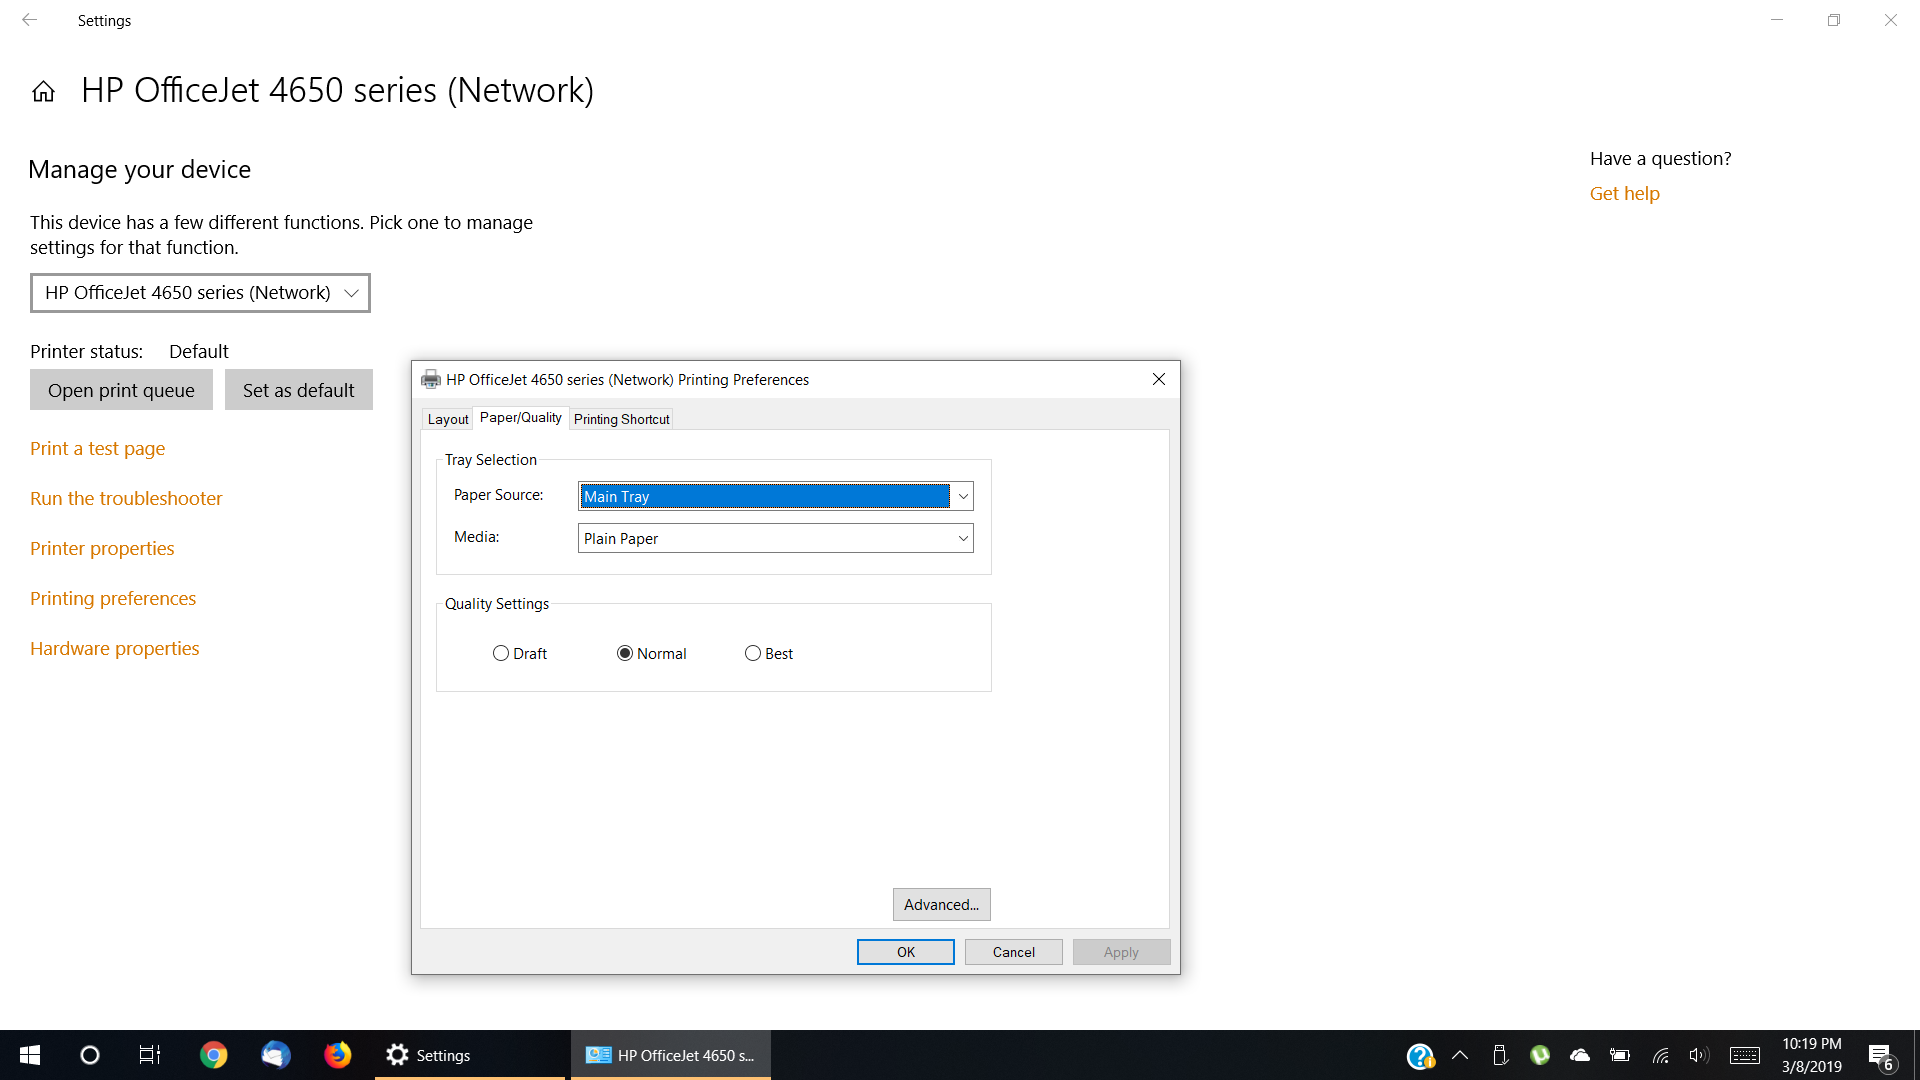Check battery status icon
This screenshot has width=1920, height=1080.
pyautogui.click(x=1620, y=1055)
